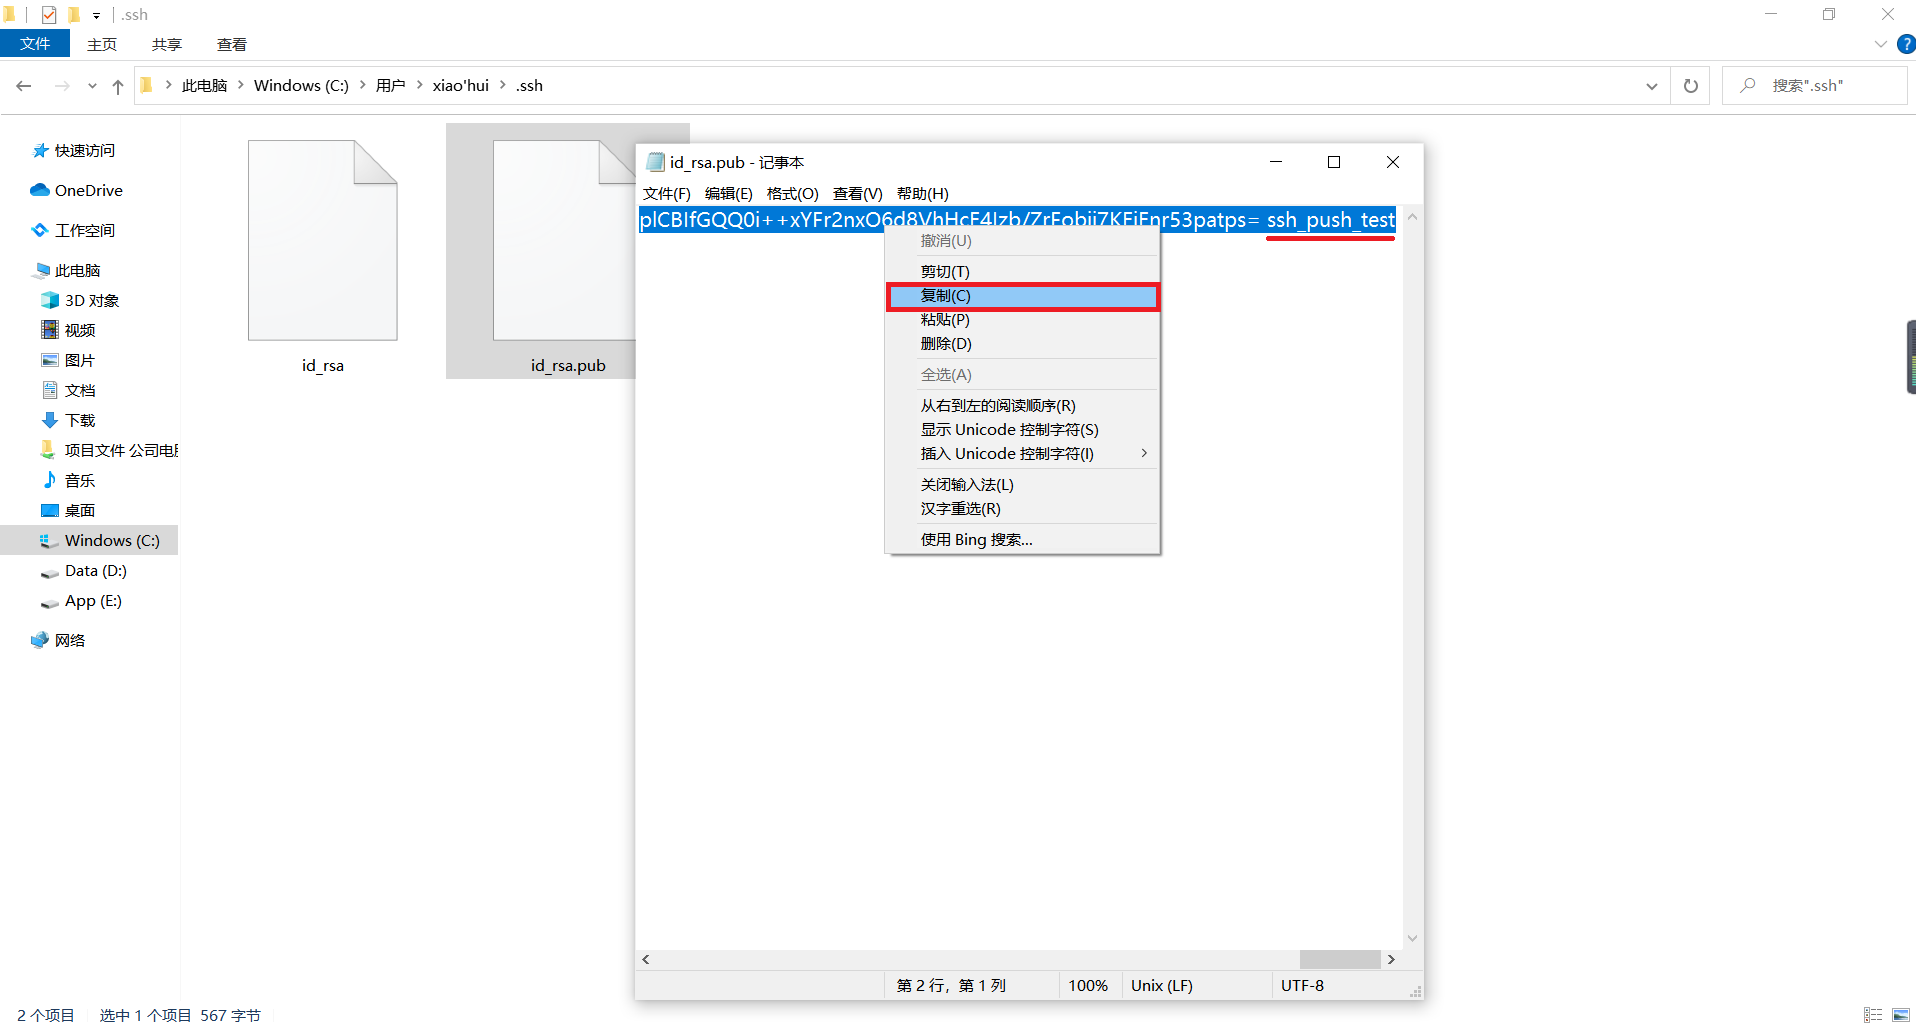Navigate to 用户 in address path
1916x1026 pixels.
click(390, 86)
